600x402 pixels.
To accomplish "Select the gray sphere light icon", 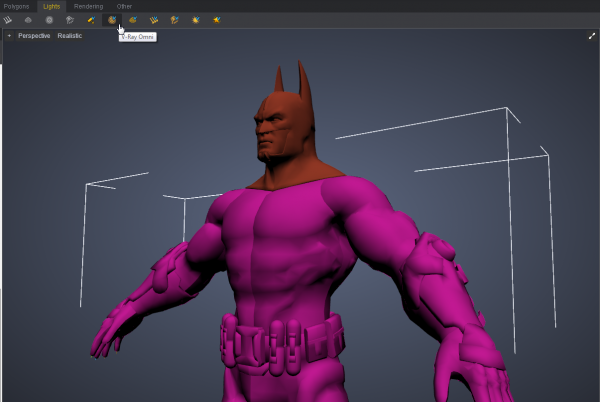I will [49, 19].
